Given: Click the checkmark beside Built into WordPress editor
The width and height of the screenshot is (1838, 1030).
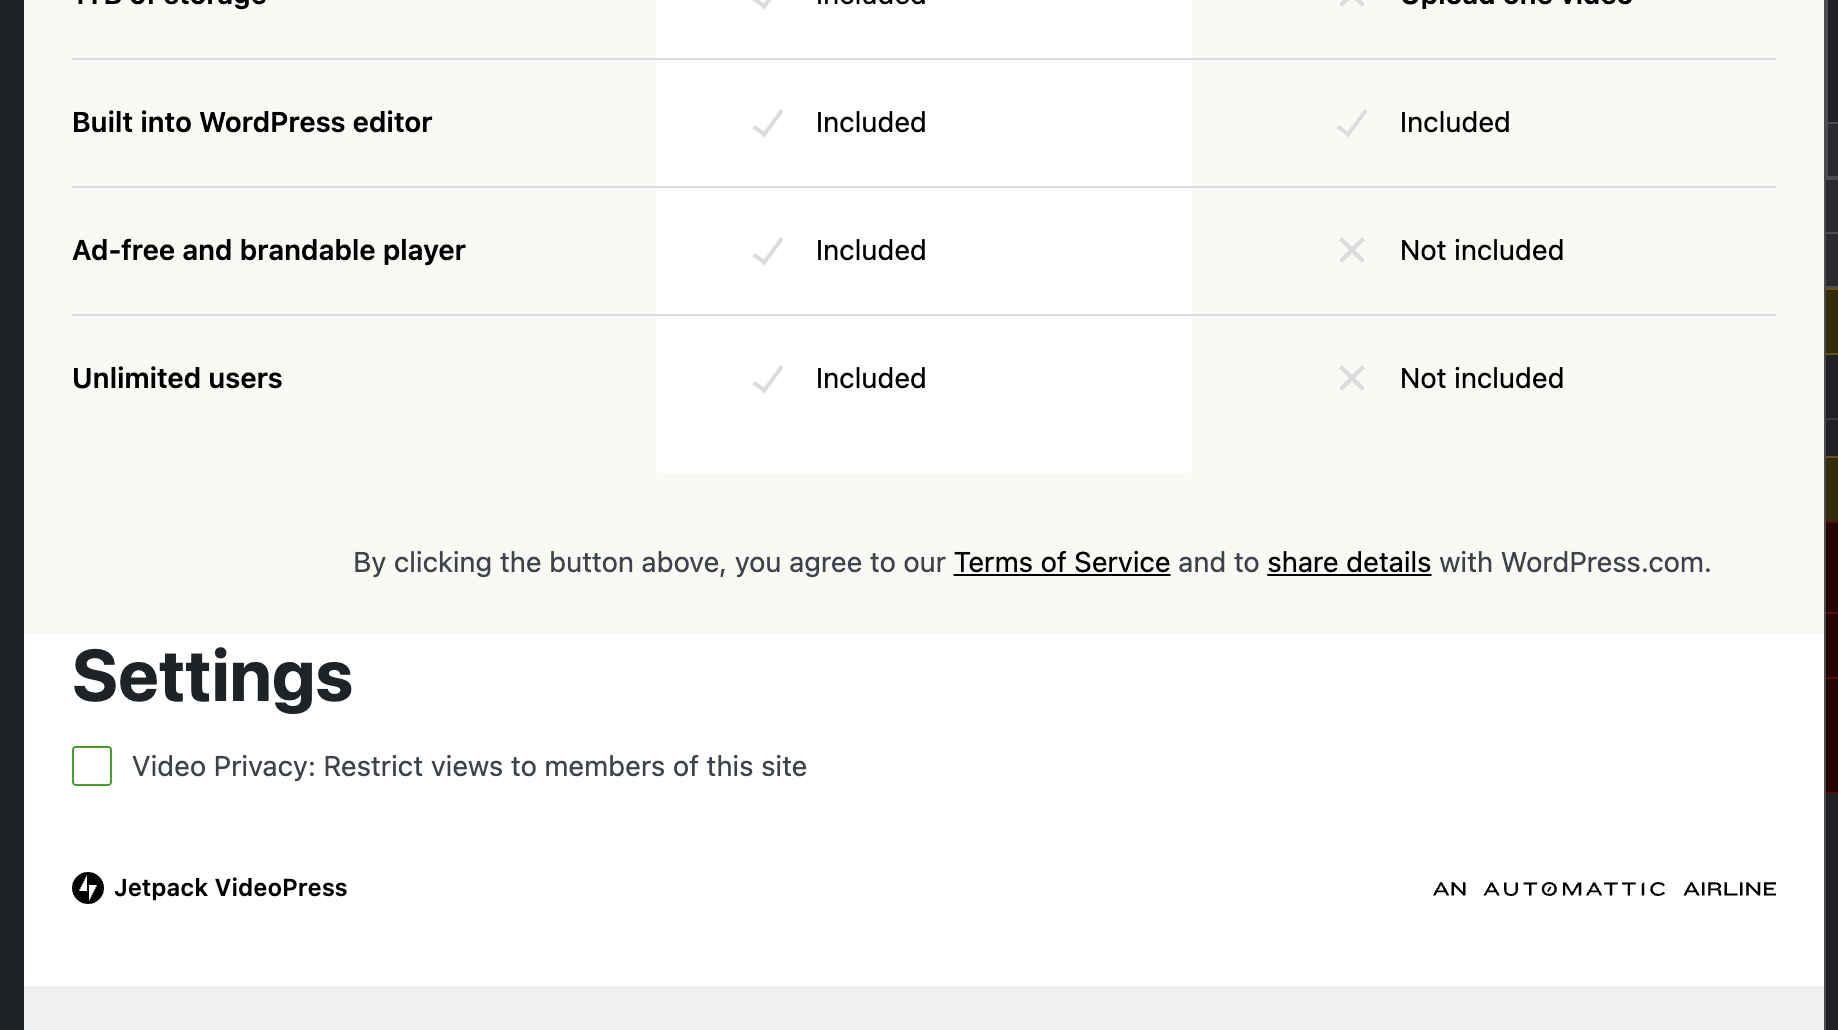Looking at the screenshot, I should click(x=765, y=124).
